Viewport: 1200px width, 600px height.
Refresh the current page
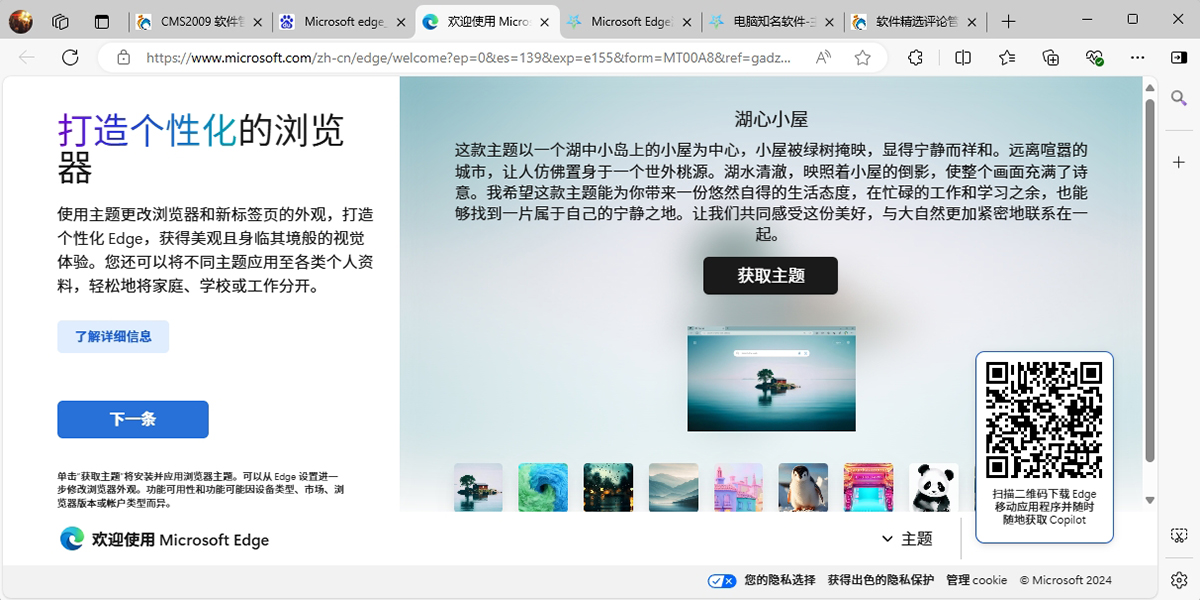(70, 58)
